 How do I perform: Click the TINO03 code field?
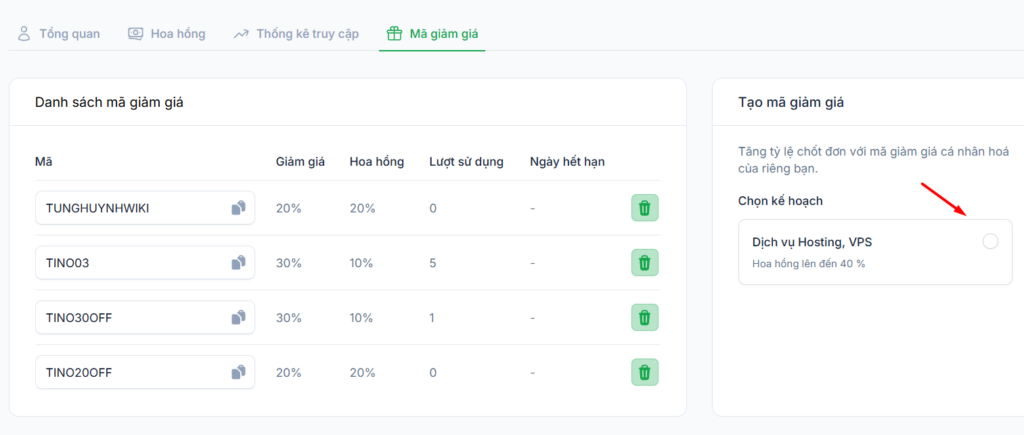(145, 263)
